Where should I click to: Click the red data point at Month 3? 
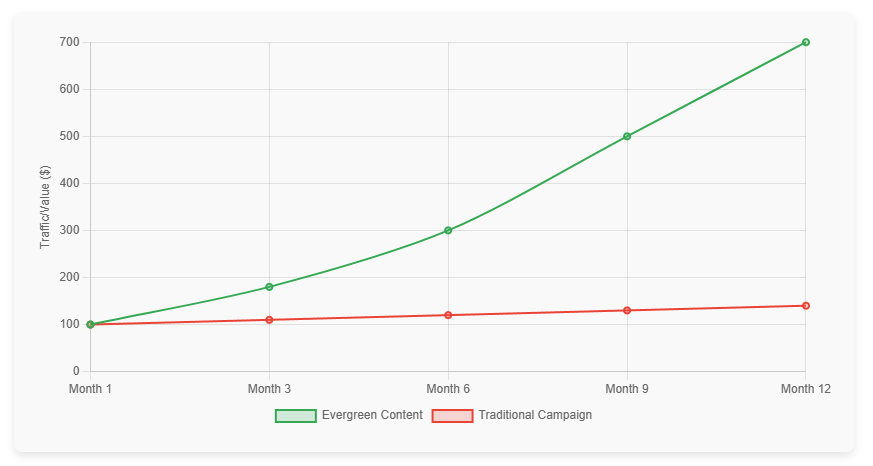[x=269, y=320]
